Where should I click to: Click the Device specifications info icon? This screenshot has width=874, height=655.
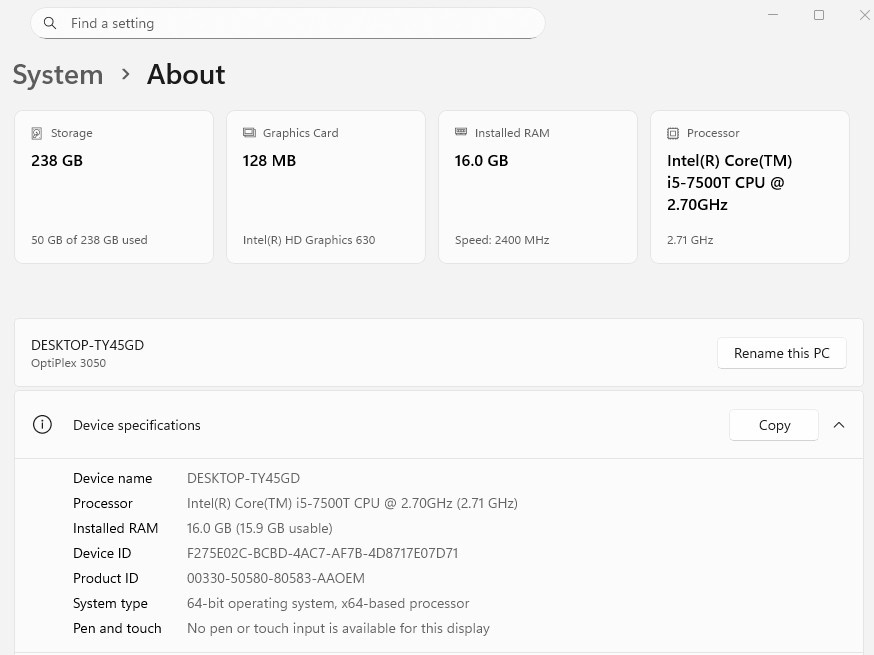coord(42,425)
